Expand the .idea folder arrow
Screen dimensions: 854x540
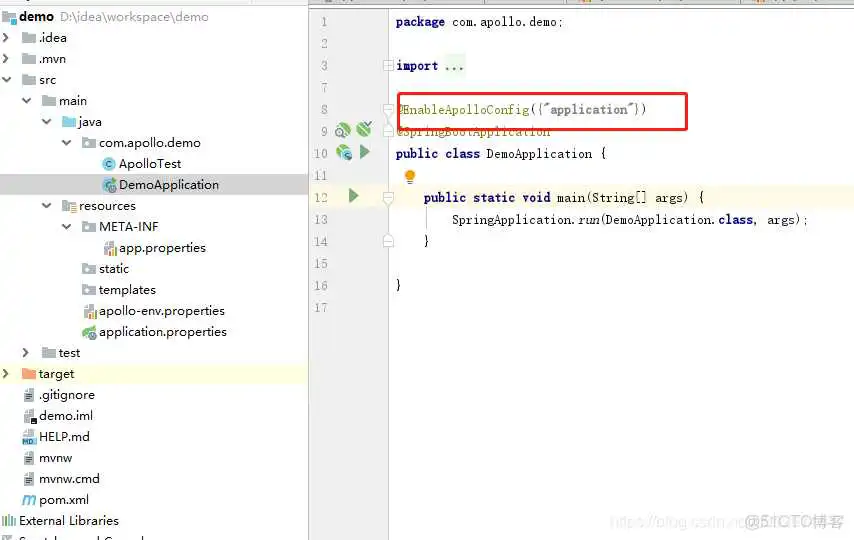[7, 38]
